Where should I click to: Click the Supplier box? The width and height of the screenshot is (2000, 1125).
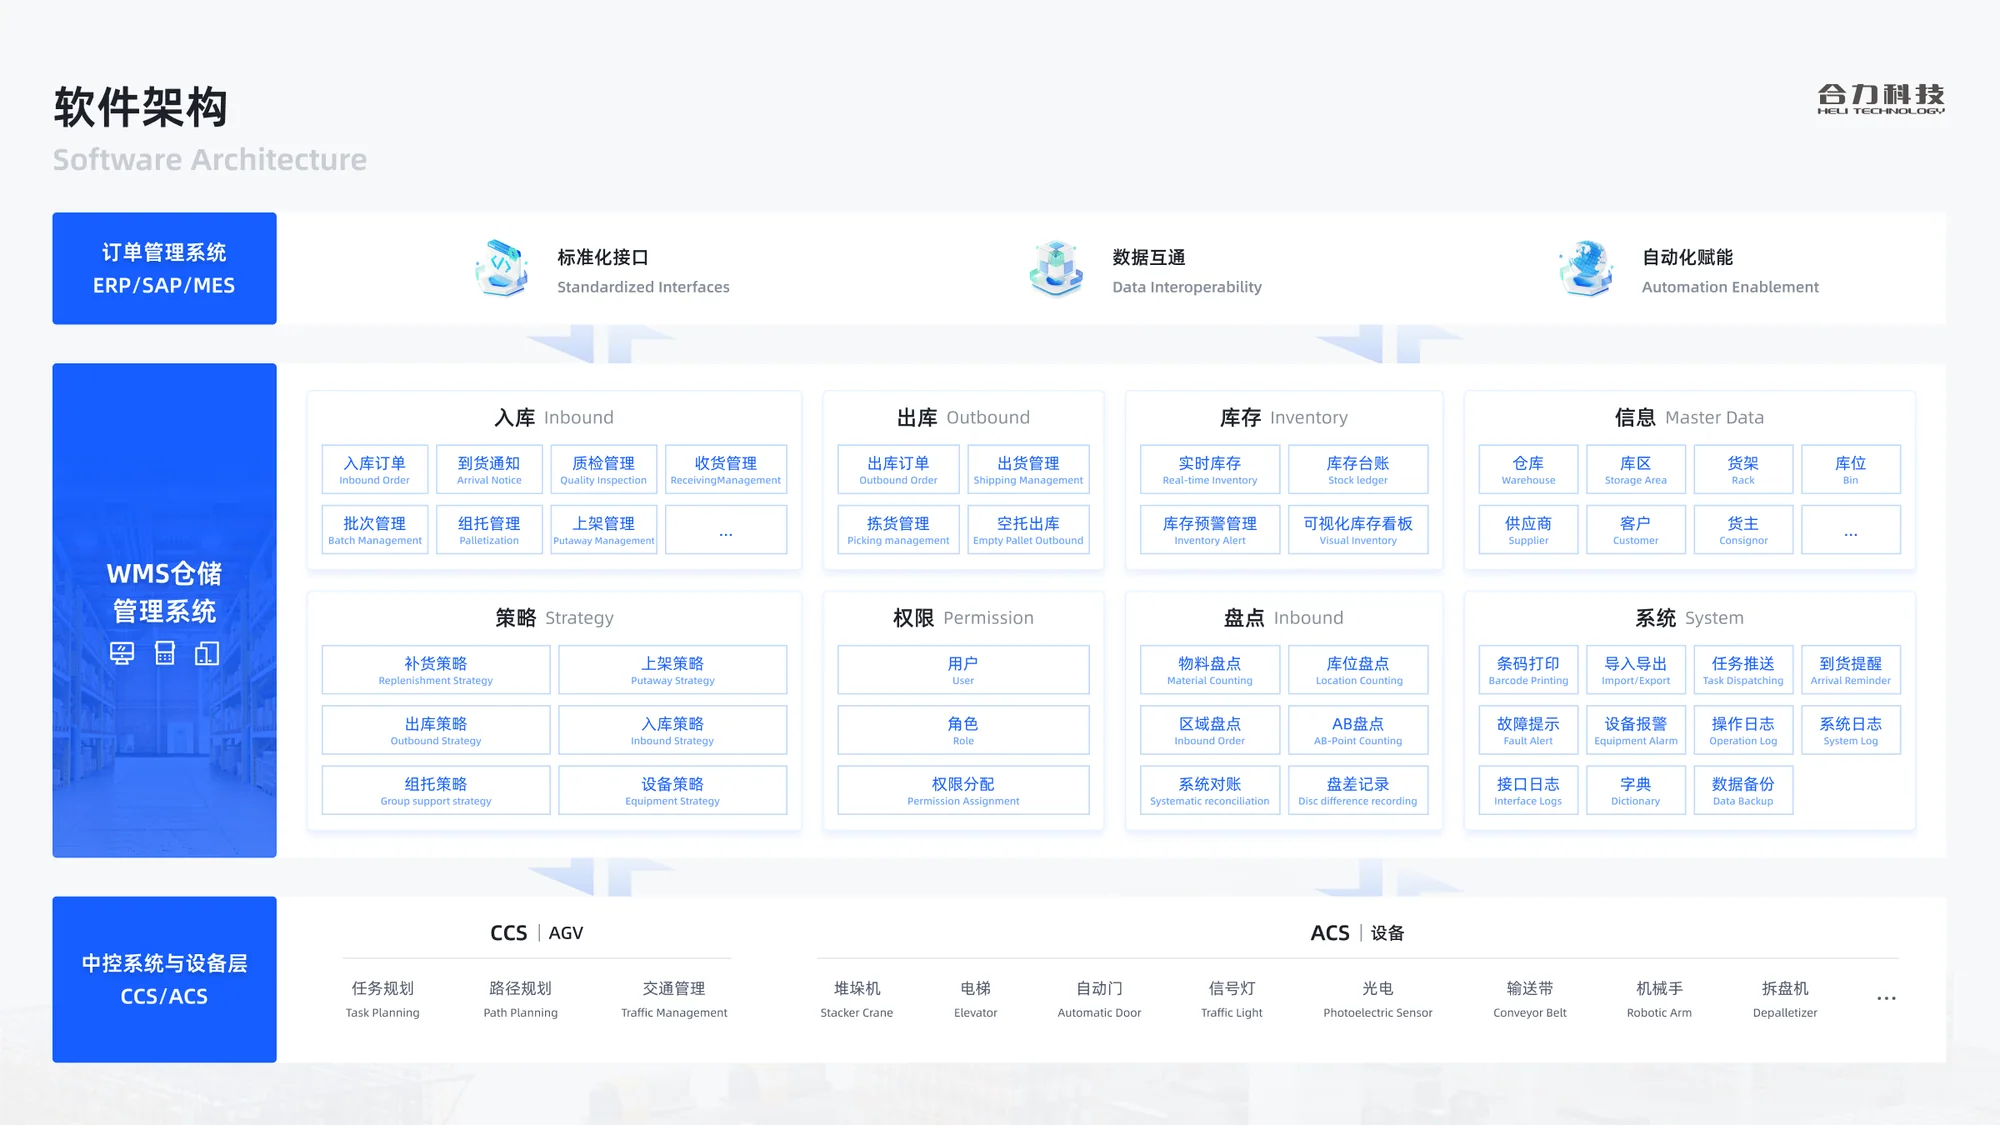(x=1528, y=529)
